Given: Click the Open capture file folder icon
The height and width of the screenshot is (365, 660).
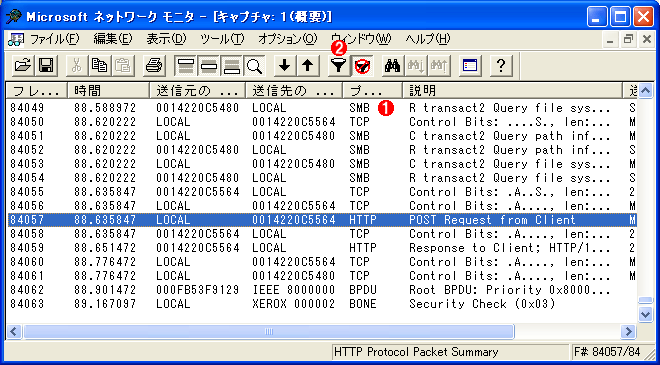Looking at the screenshot, I should point(23,66).
